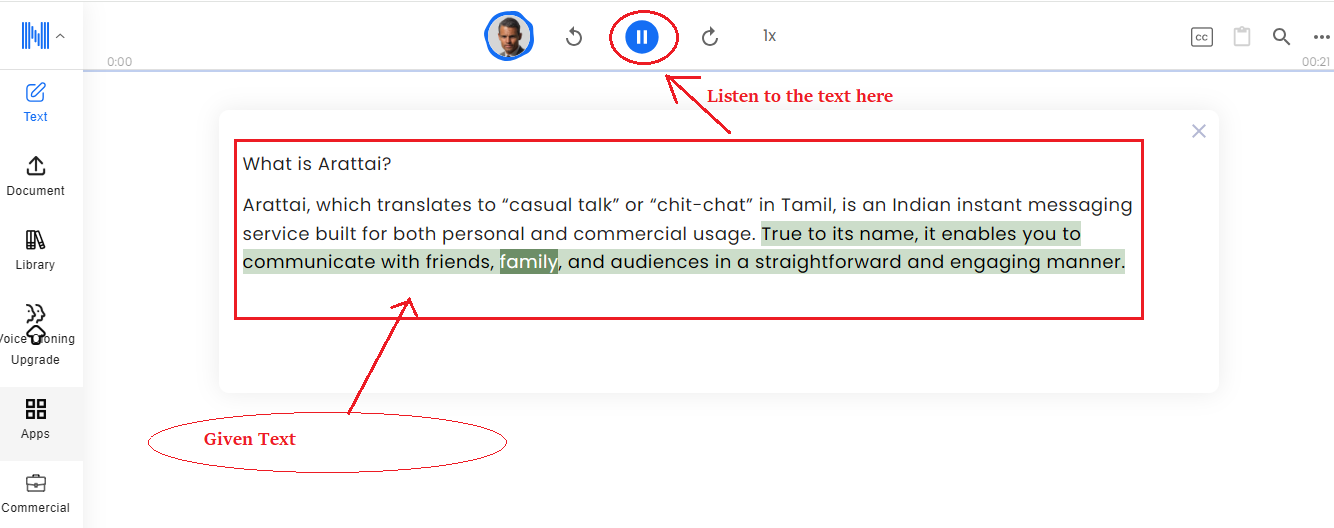Skip forward in the audio

(710, 37)
